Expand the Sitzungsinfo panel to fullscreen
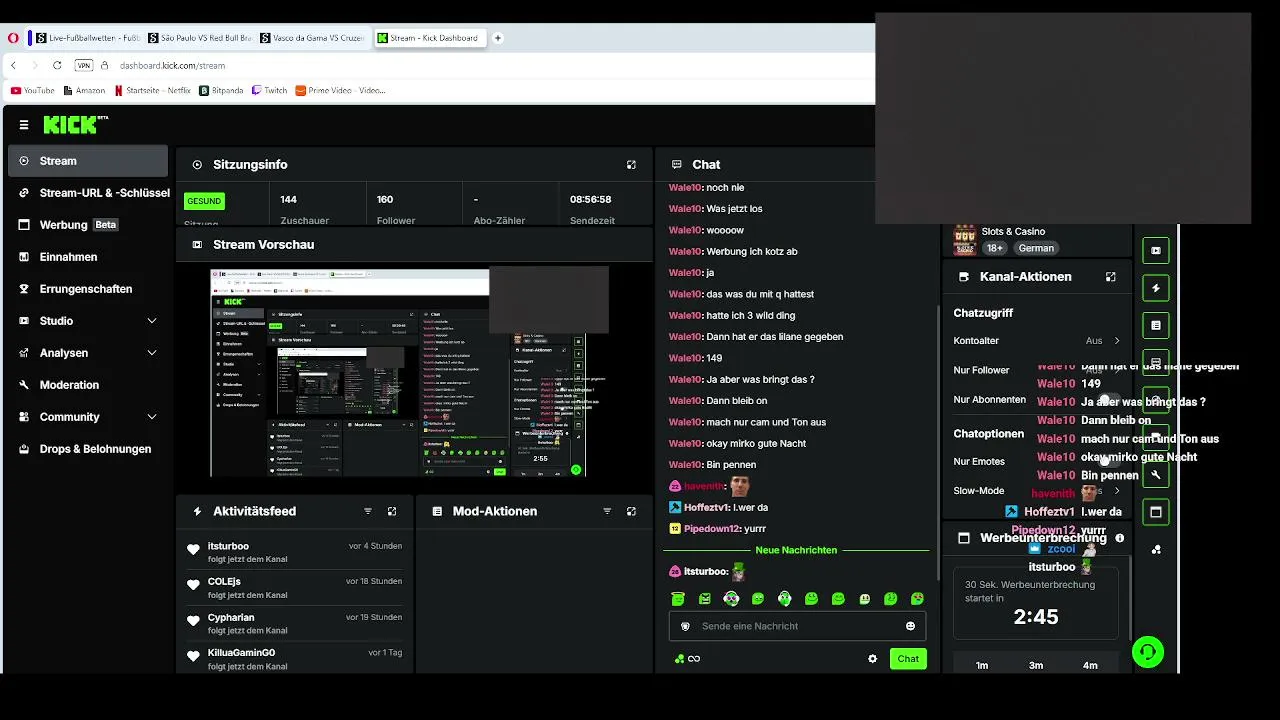The width and height of the screenshot is (1280, 720). click(631, 165)
